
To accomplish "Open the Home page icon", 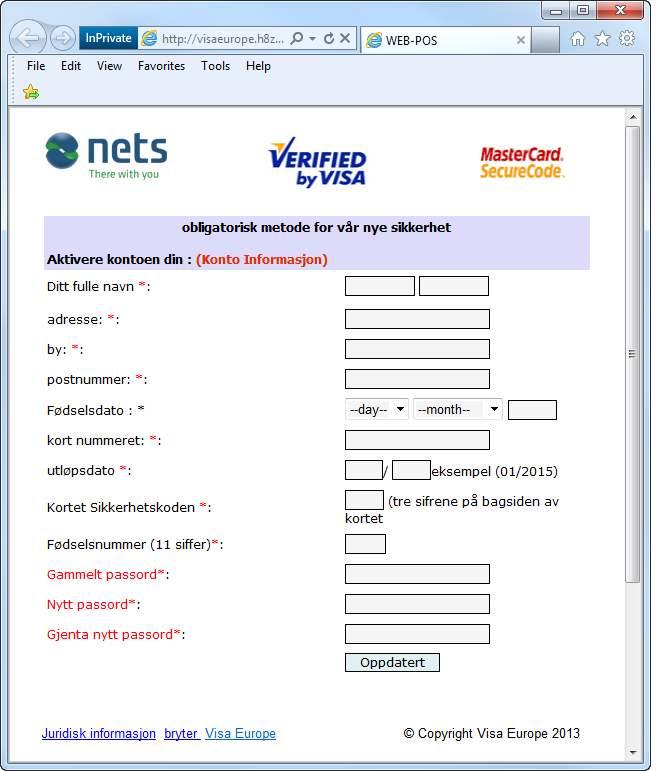I will coord(577,39).
